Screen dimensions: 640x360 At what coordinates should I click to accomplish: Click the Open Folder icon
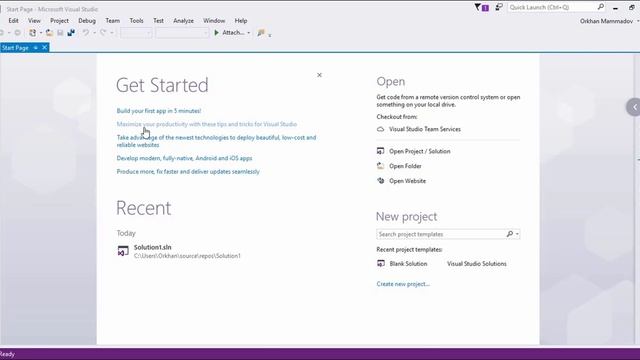tap(380, 166)
